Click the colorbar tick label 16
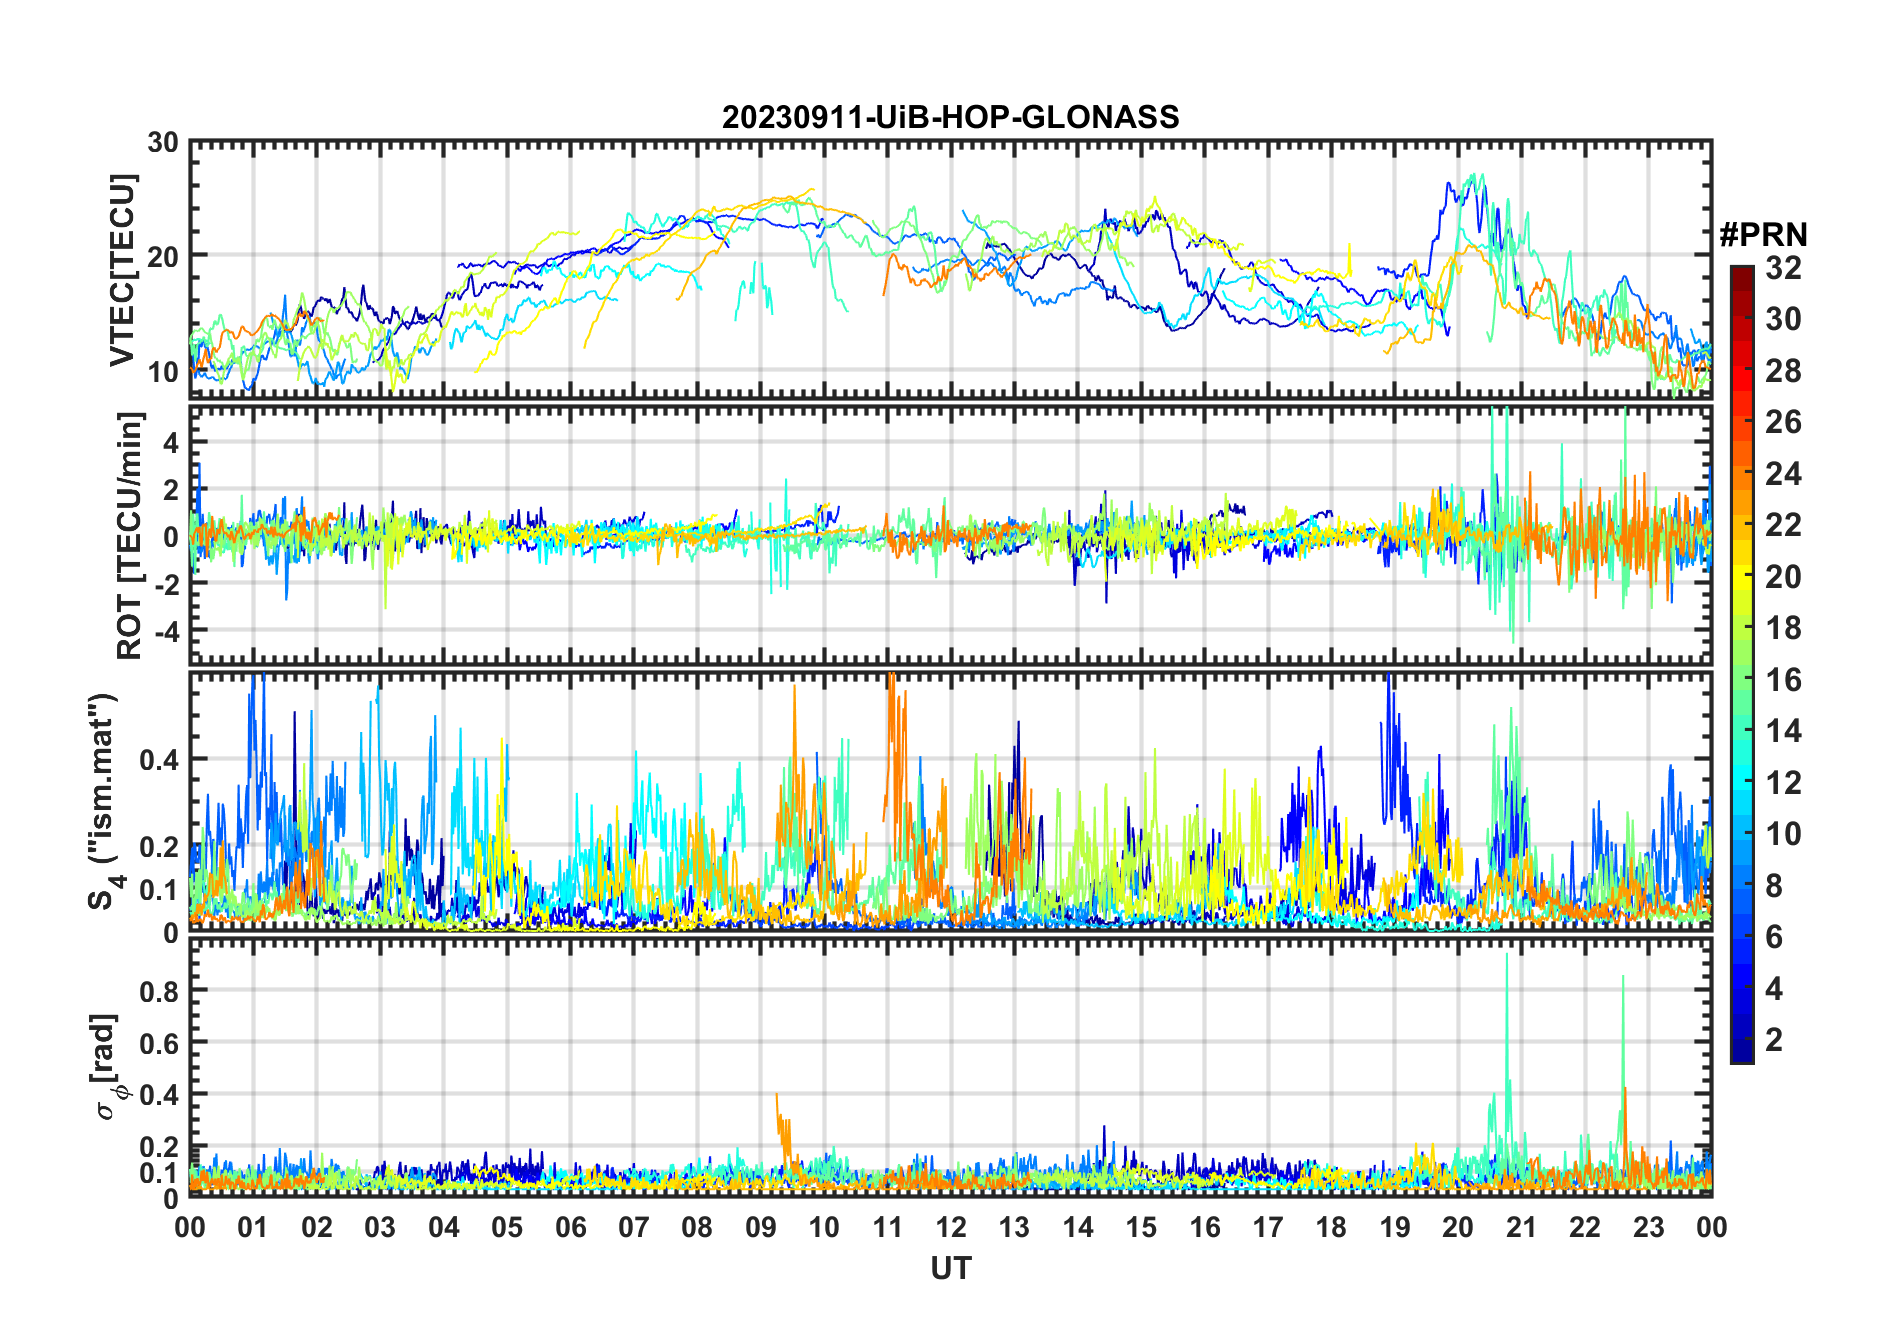This screenshot has width=1902, height=1330. [1783, 680]
